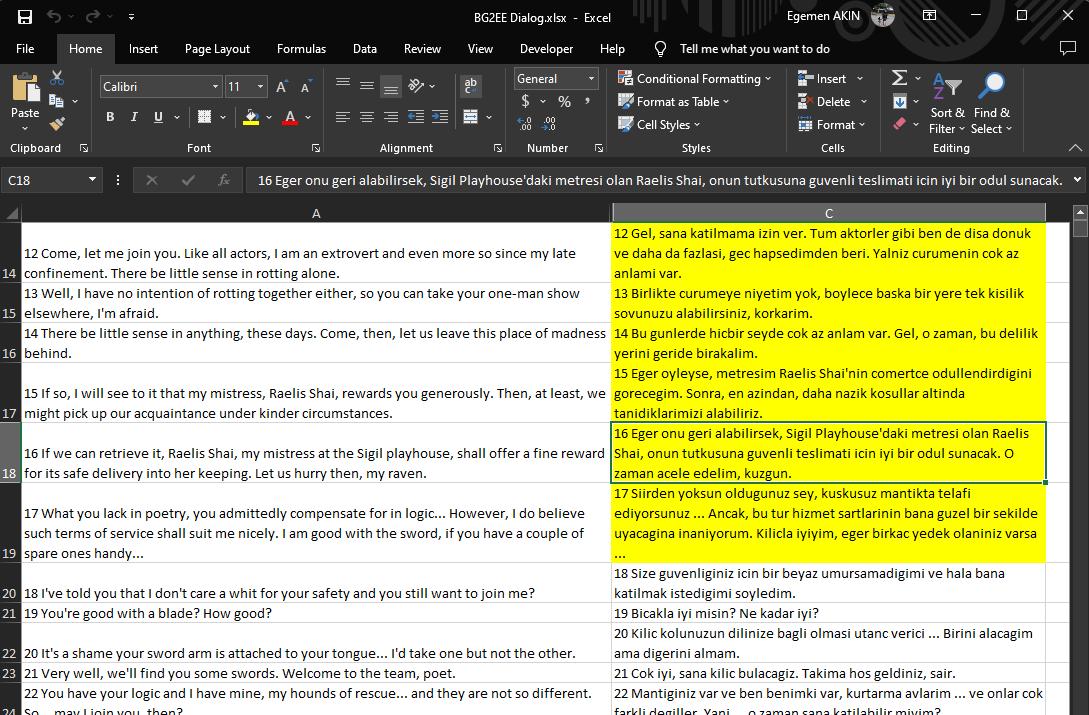This screenshot has width=1089, height=715.
Task: Toggle Wrap Text for the selected cell
Action: point(470,86)
